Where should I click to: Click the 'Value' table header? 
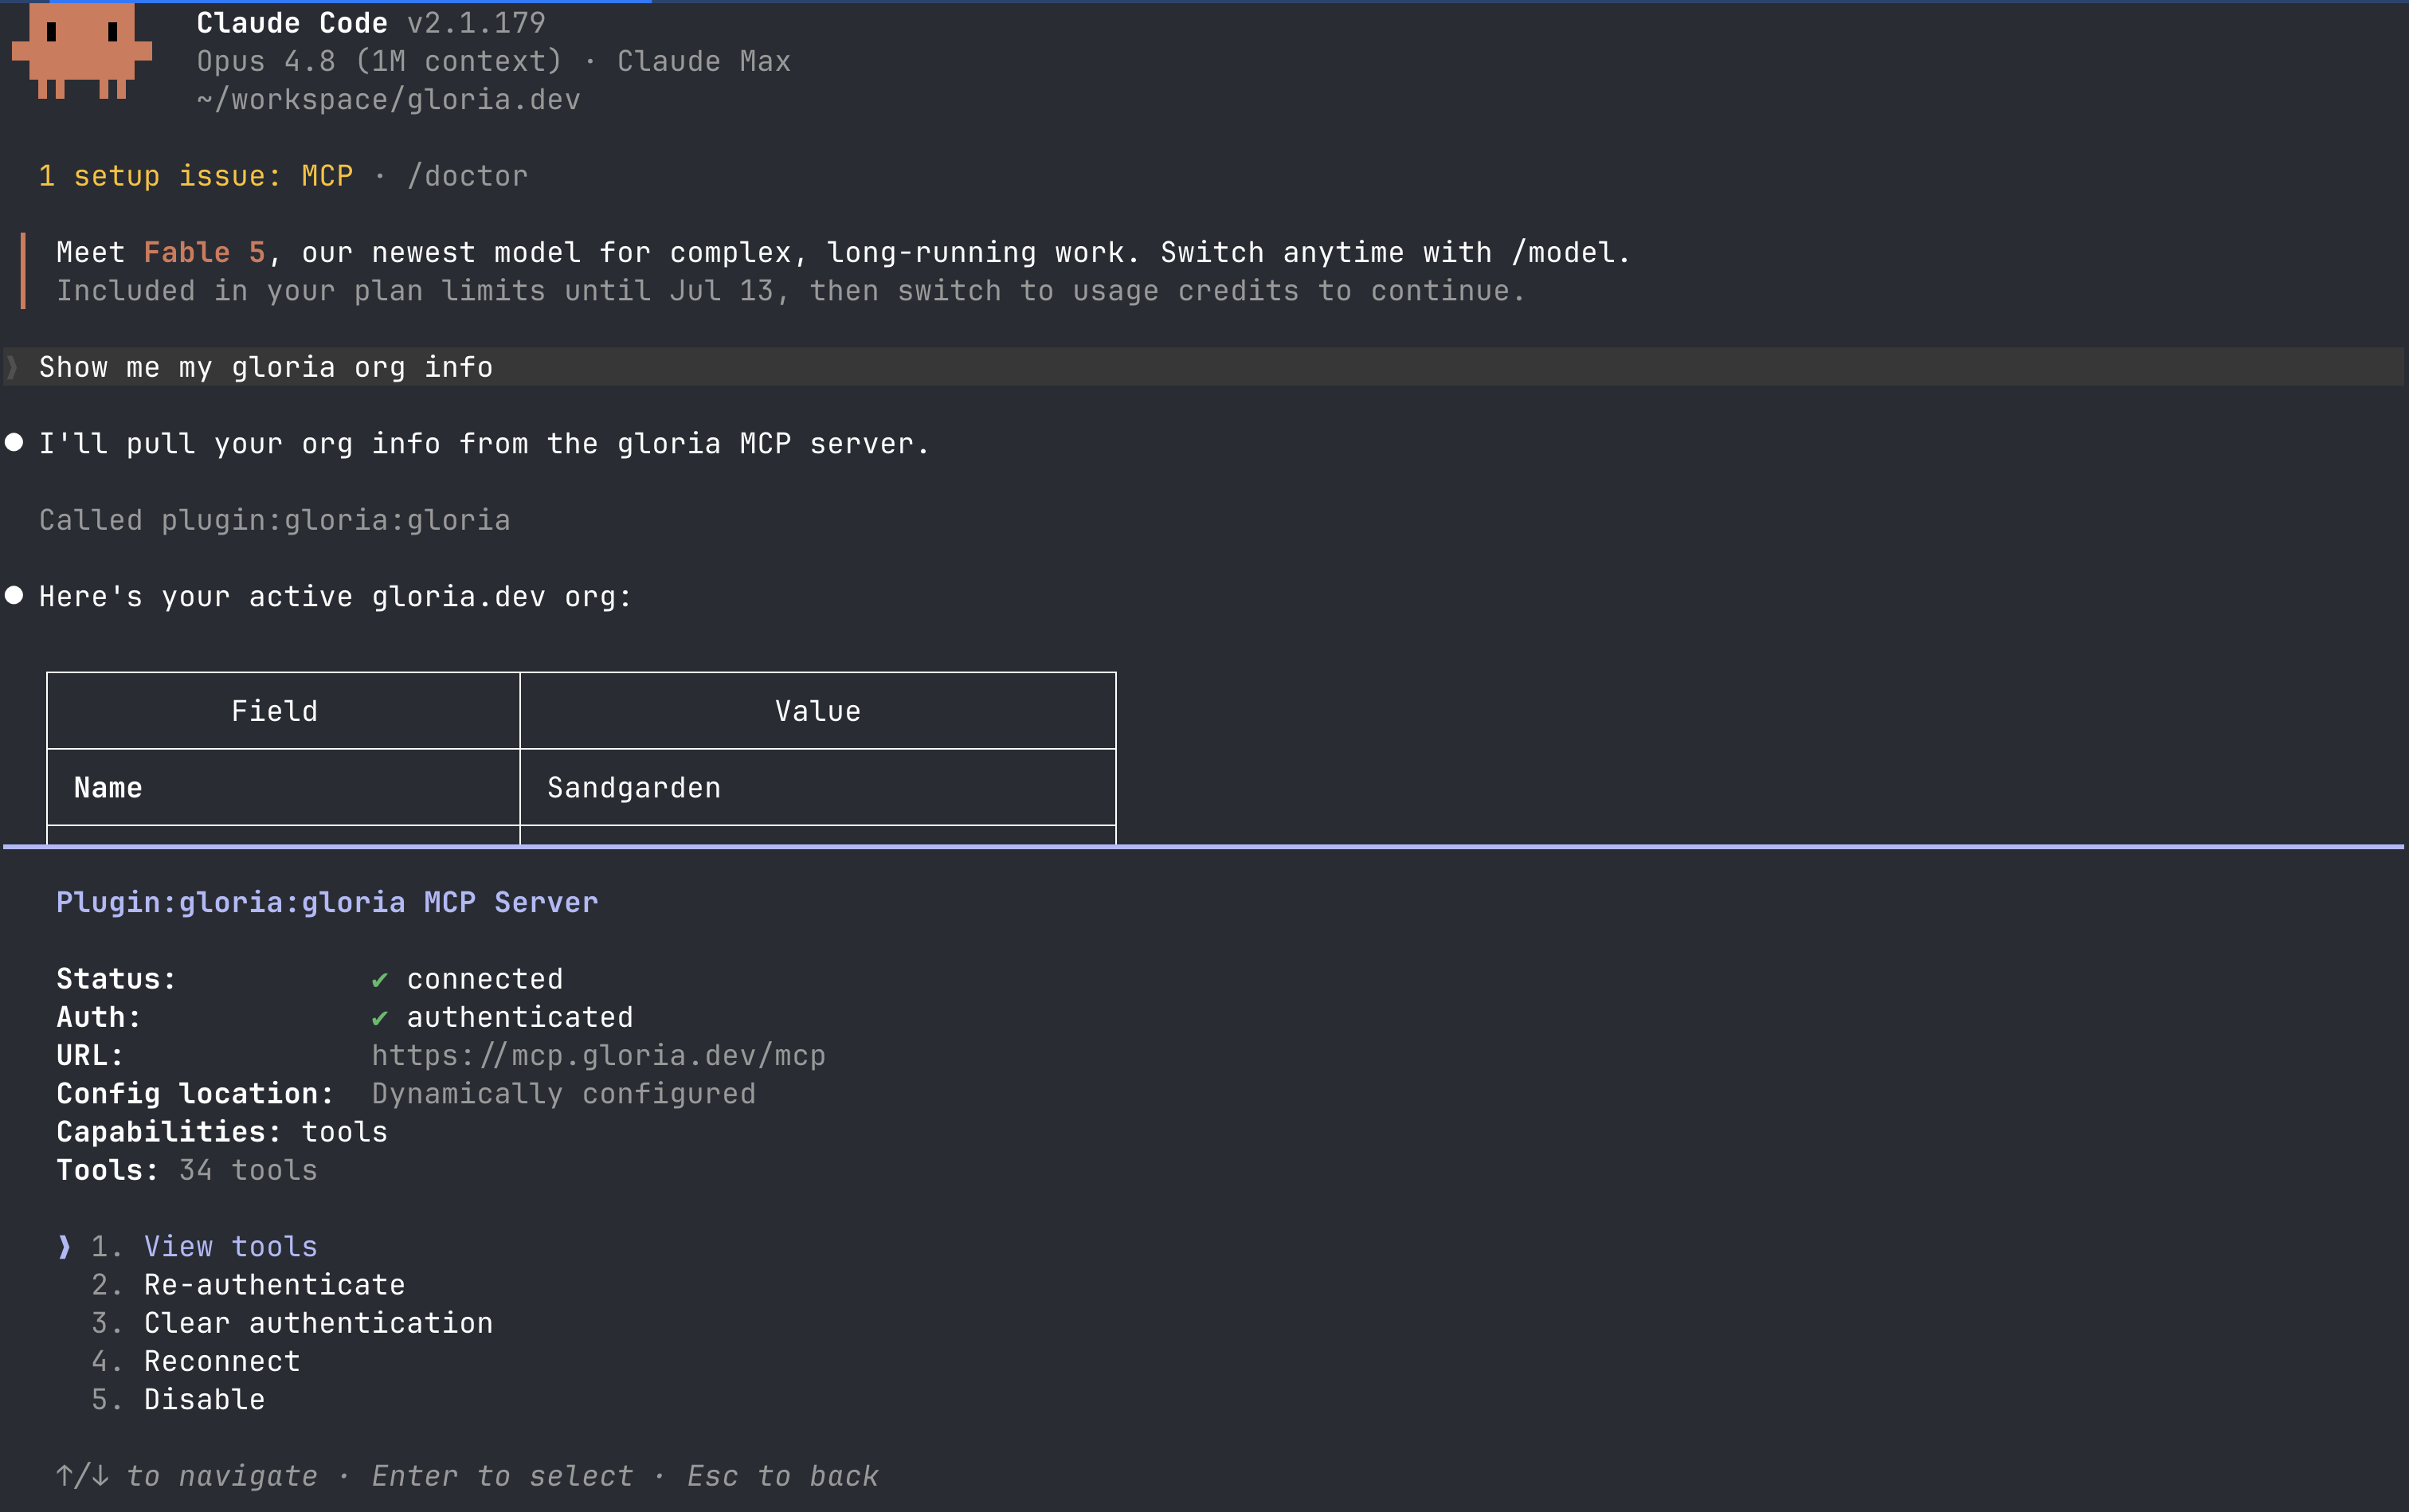pos(817,712)
